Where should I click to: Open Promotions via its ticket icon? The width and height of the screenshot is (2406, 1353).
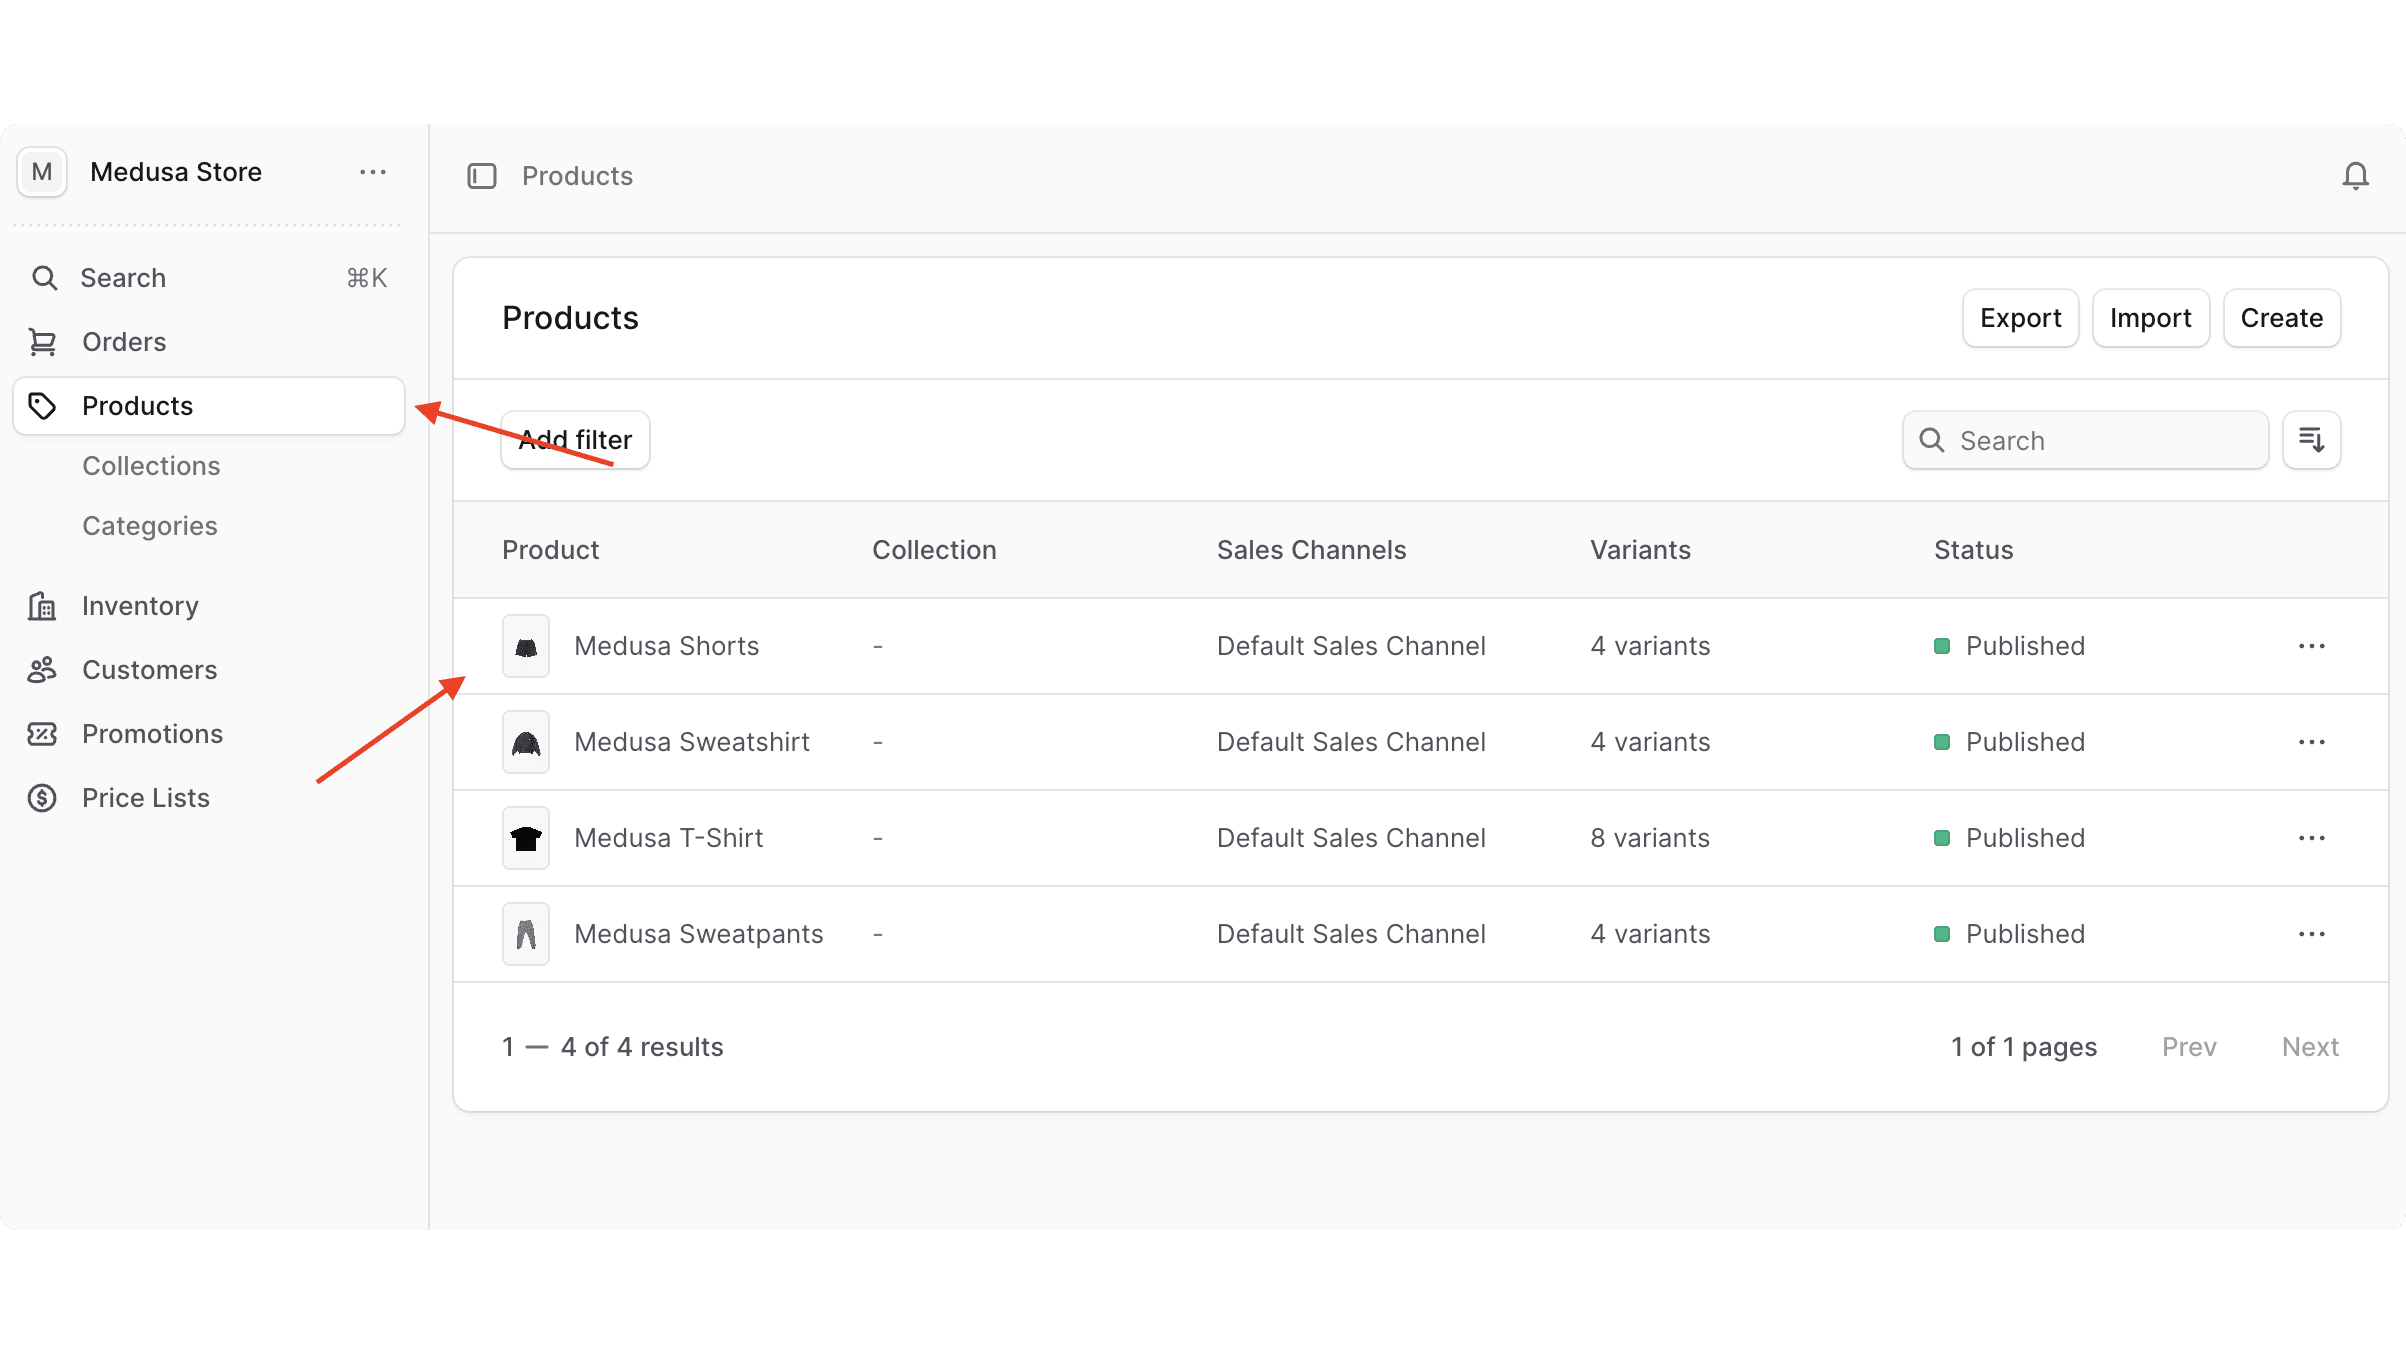[x=41, y=733]
